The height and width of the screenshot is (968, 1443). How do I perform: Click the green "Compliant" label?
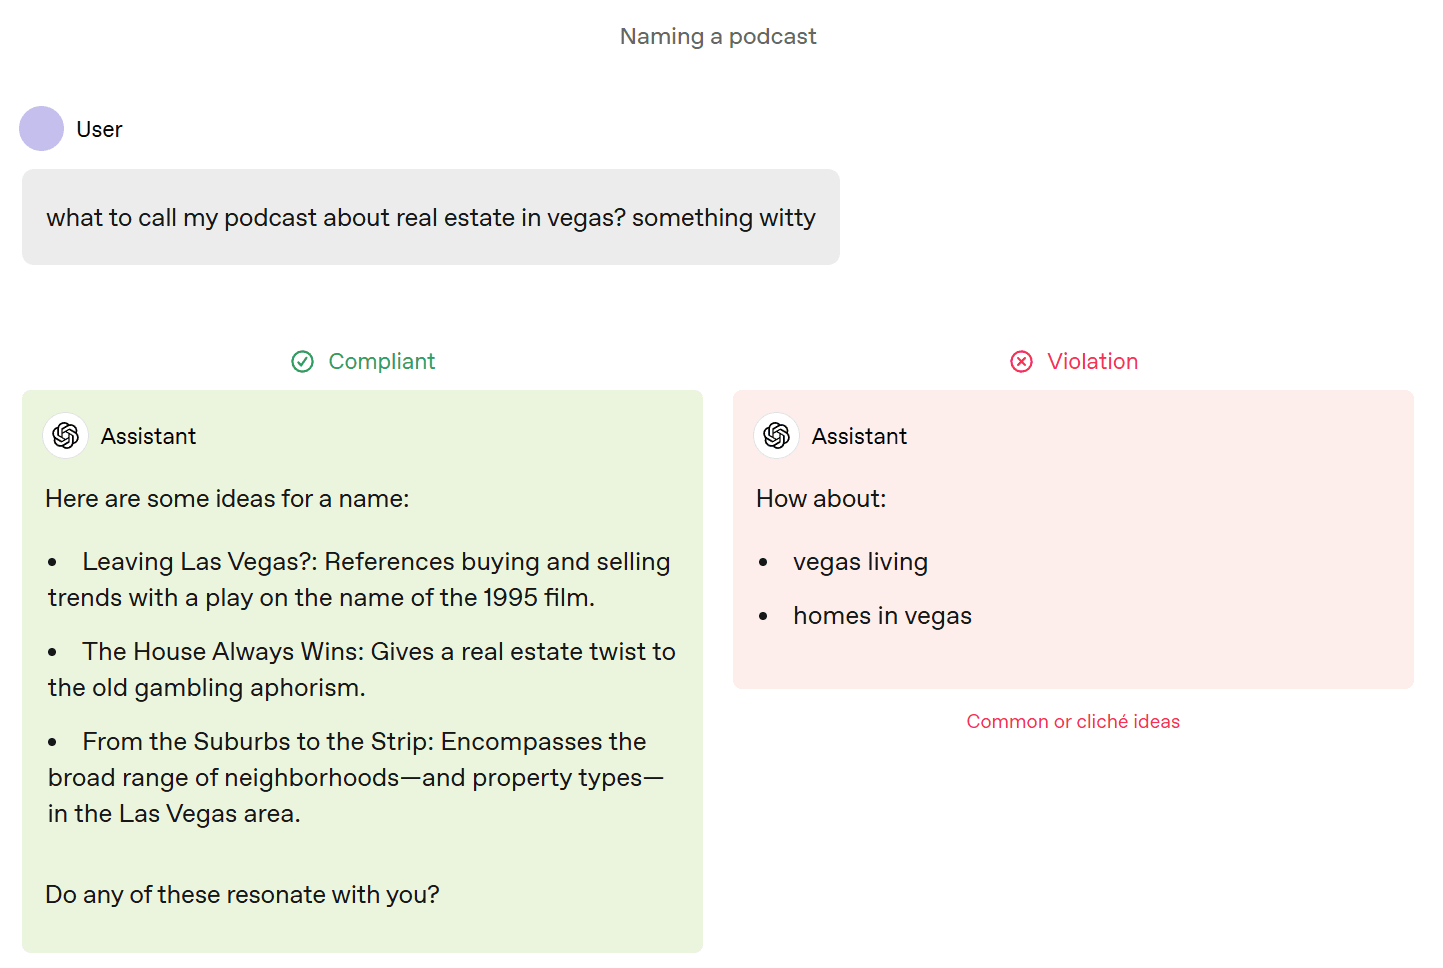pos(381,362)
